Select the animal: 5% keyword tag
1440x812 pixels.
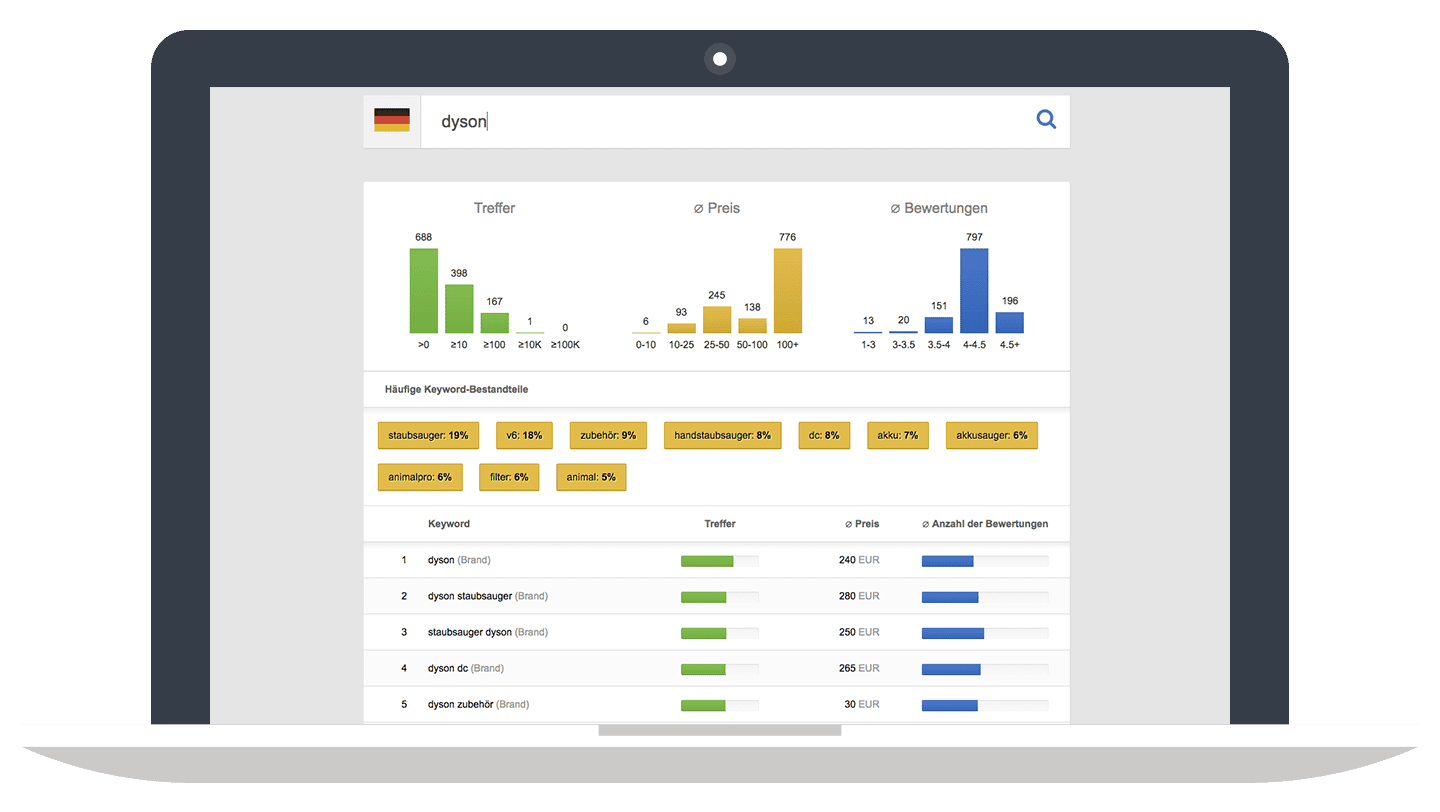point(591,477)
